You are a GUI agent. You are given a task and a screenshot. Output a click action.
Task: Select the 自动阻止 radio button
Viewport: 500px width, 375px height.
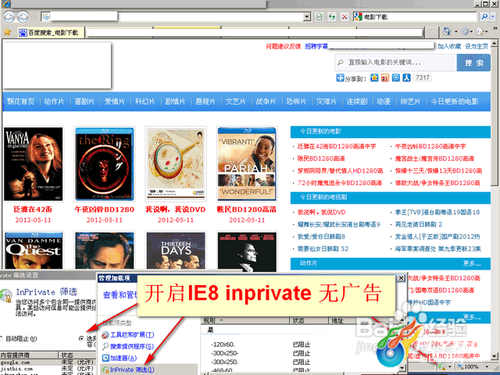pos(1,339)
